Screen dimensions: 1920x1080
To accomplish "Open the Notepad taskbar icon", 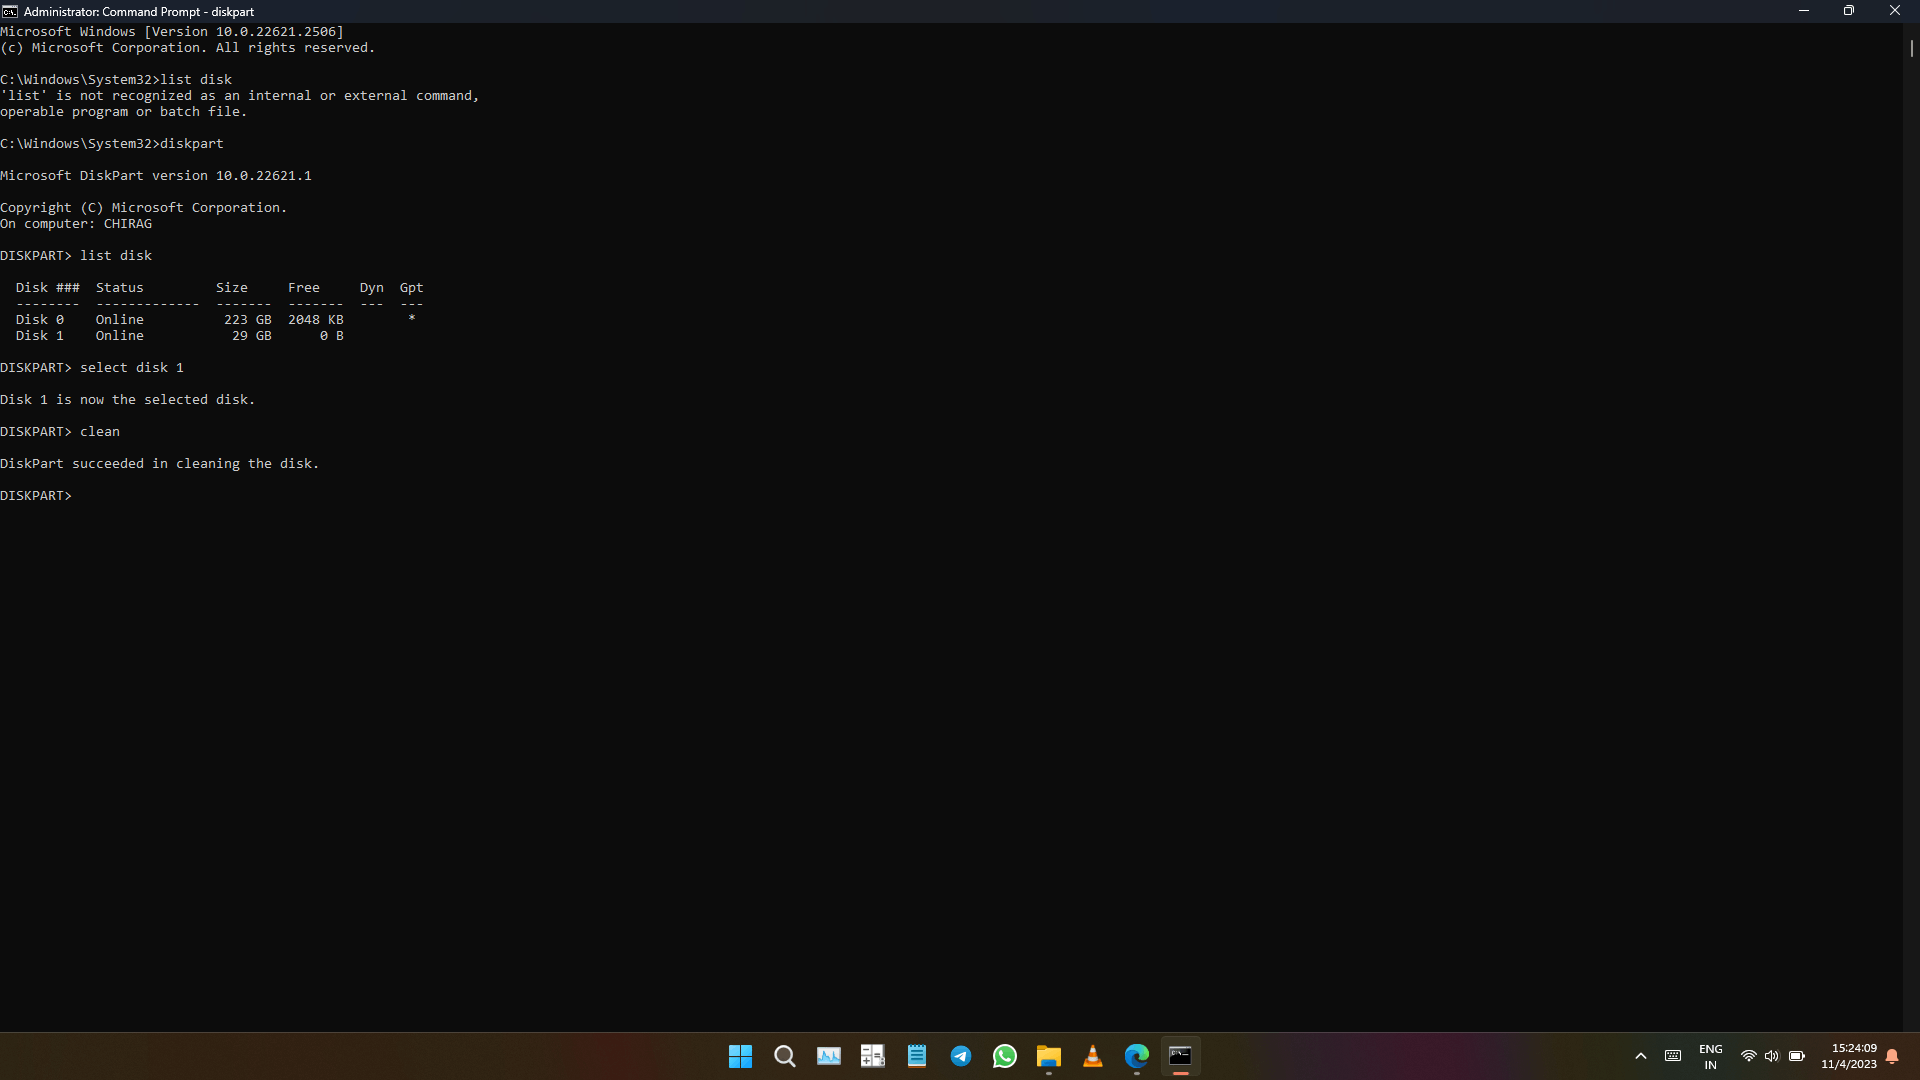I will pyautogui.click(x=917, y=1056).
